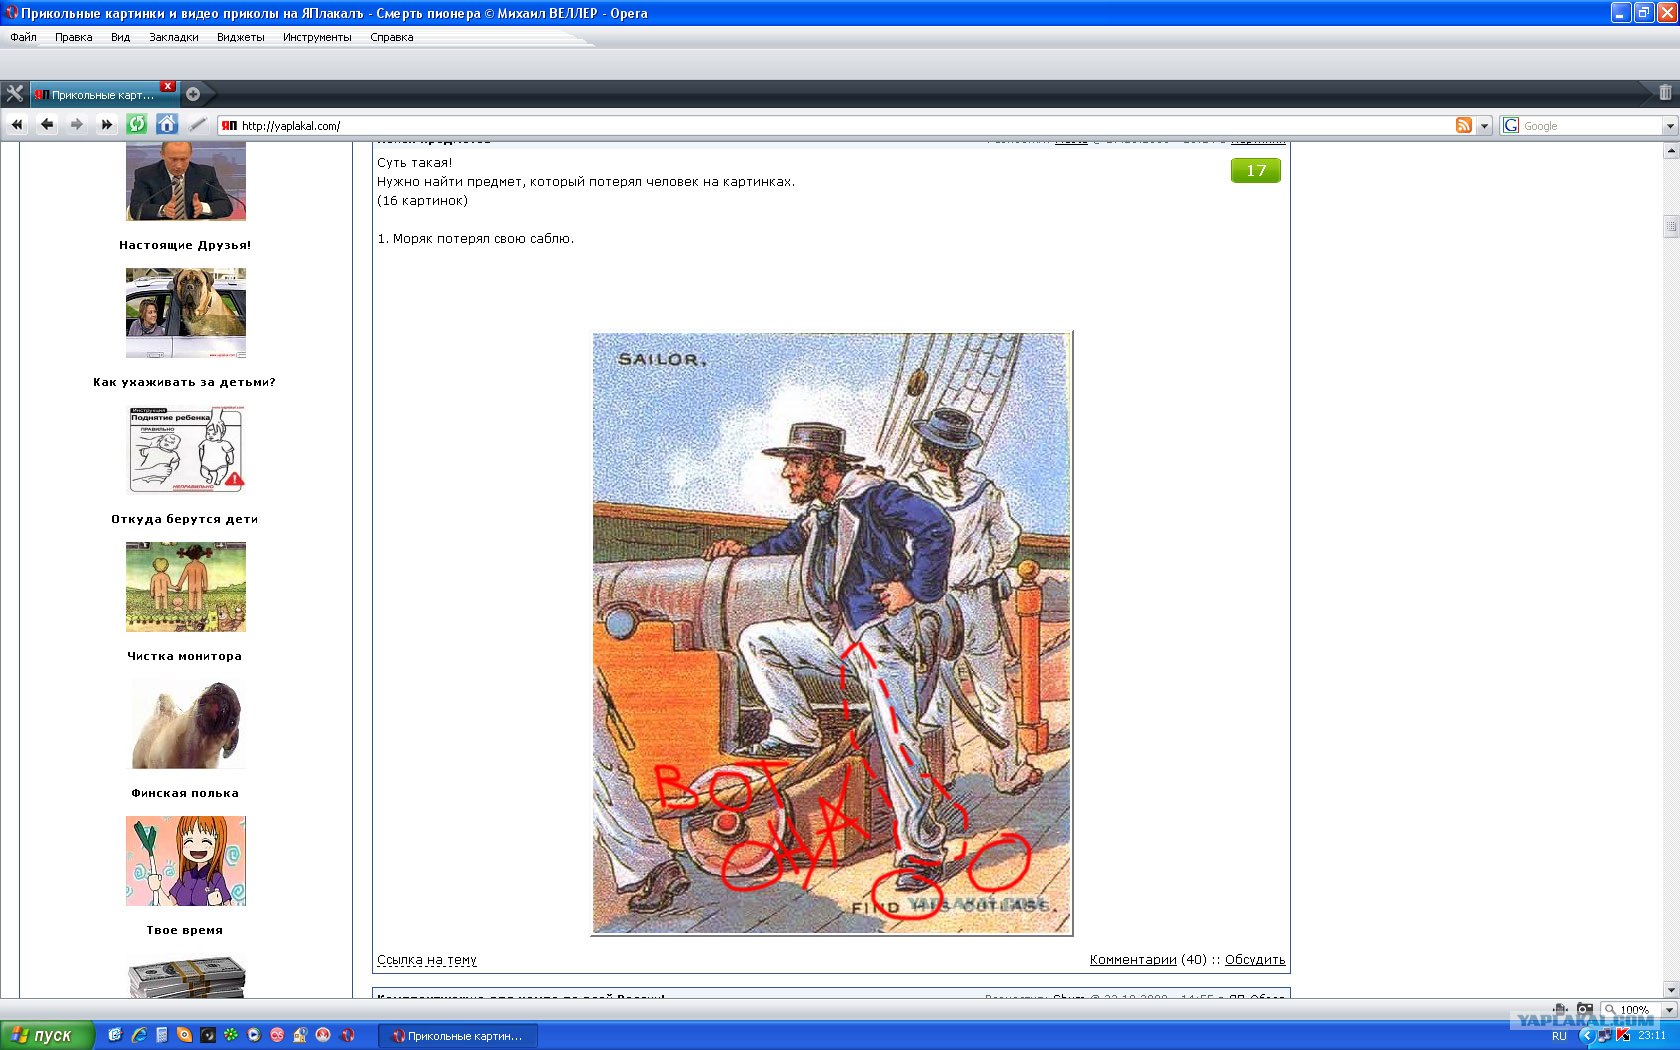Go forward one page
Screen dimensions: 1680x1050
tap(77, 125)
